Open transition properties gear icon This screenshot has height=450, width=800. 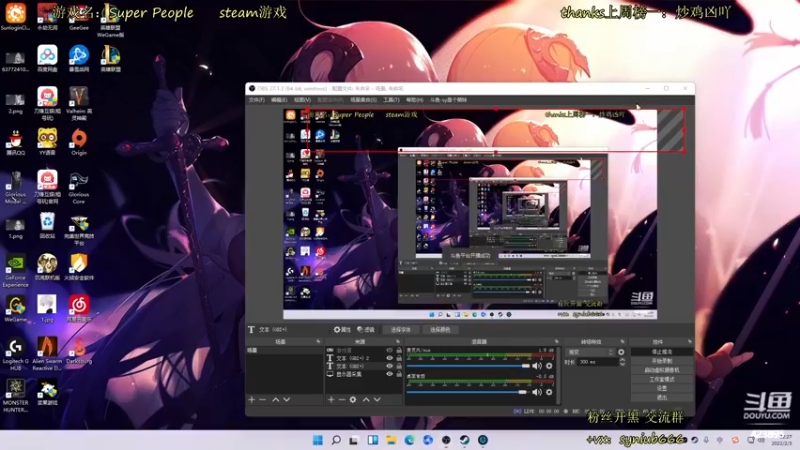tap(621, 352)
